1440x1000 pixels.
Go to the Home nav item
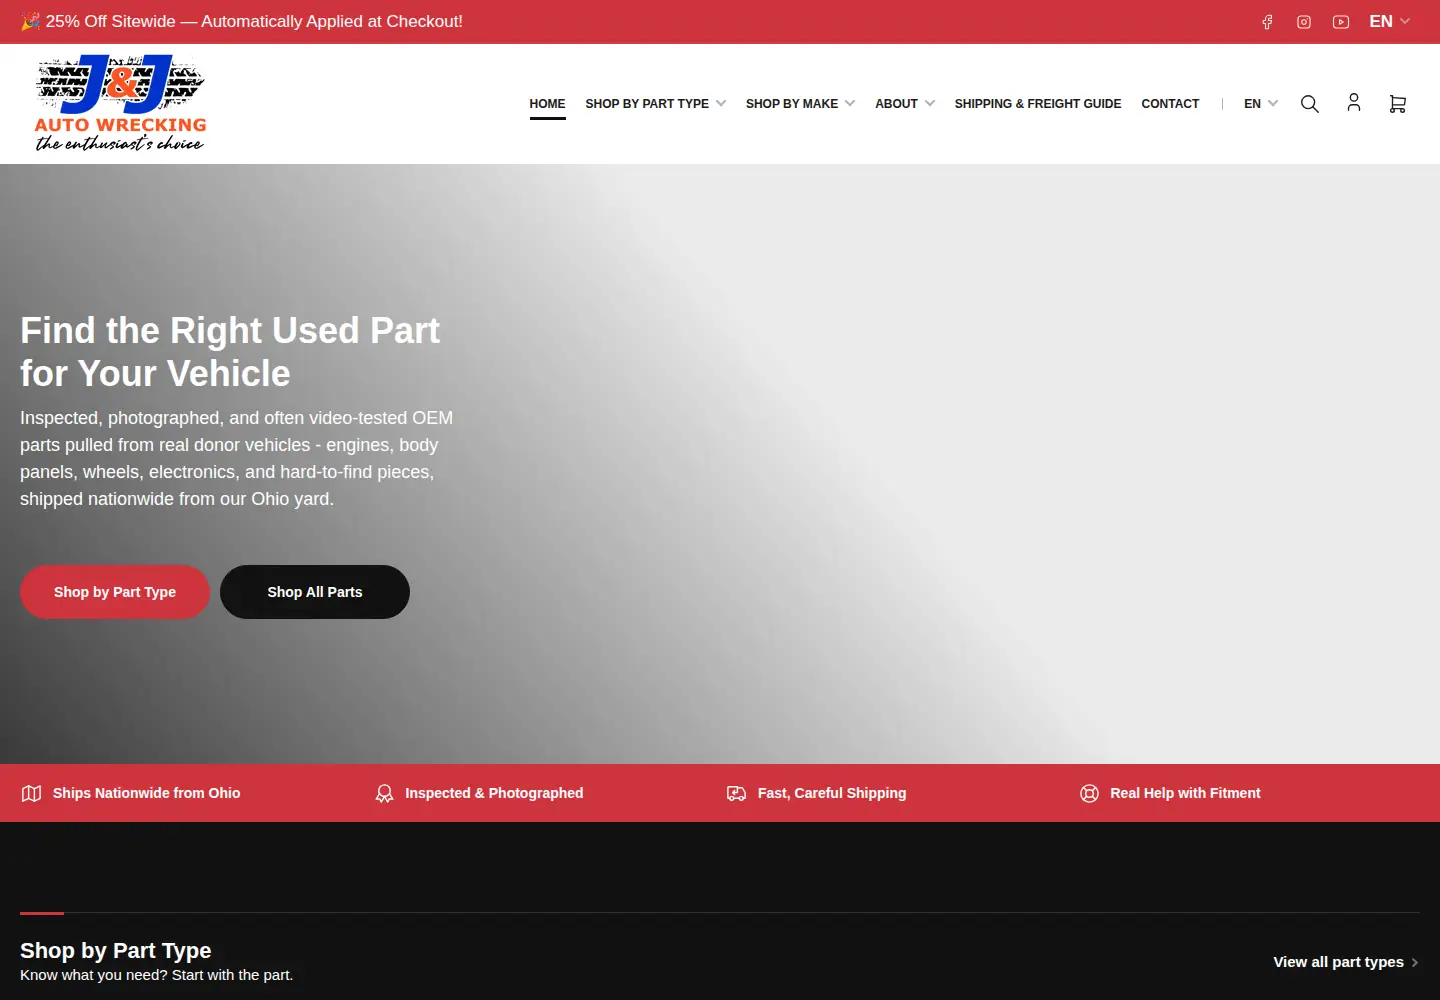tap(547, 104)
